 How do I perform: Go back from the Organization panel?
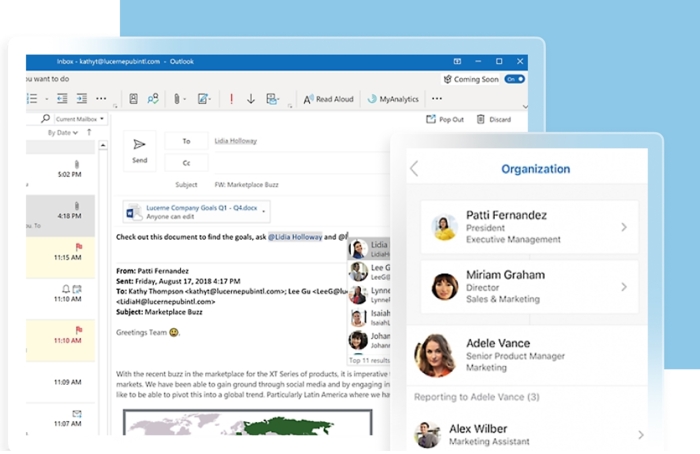(414, 169)
